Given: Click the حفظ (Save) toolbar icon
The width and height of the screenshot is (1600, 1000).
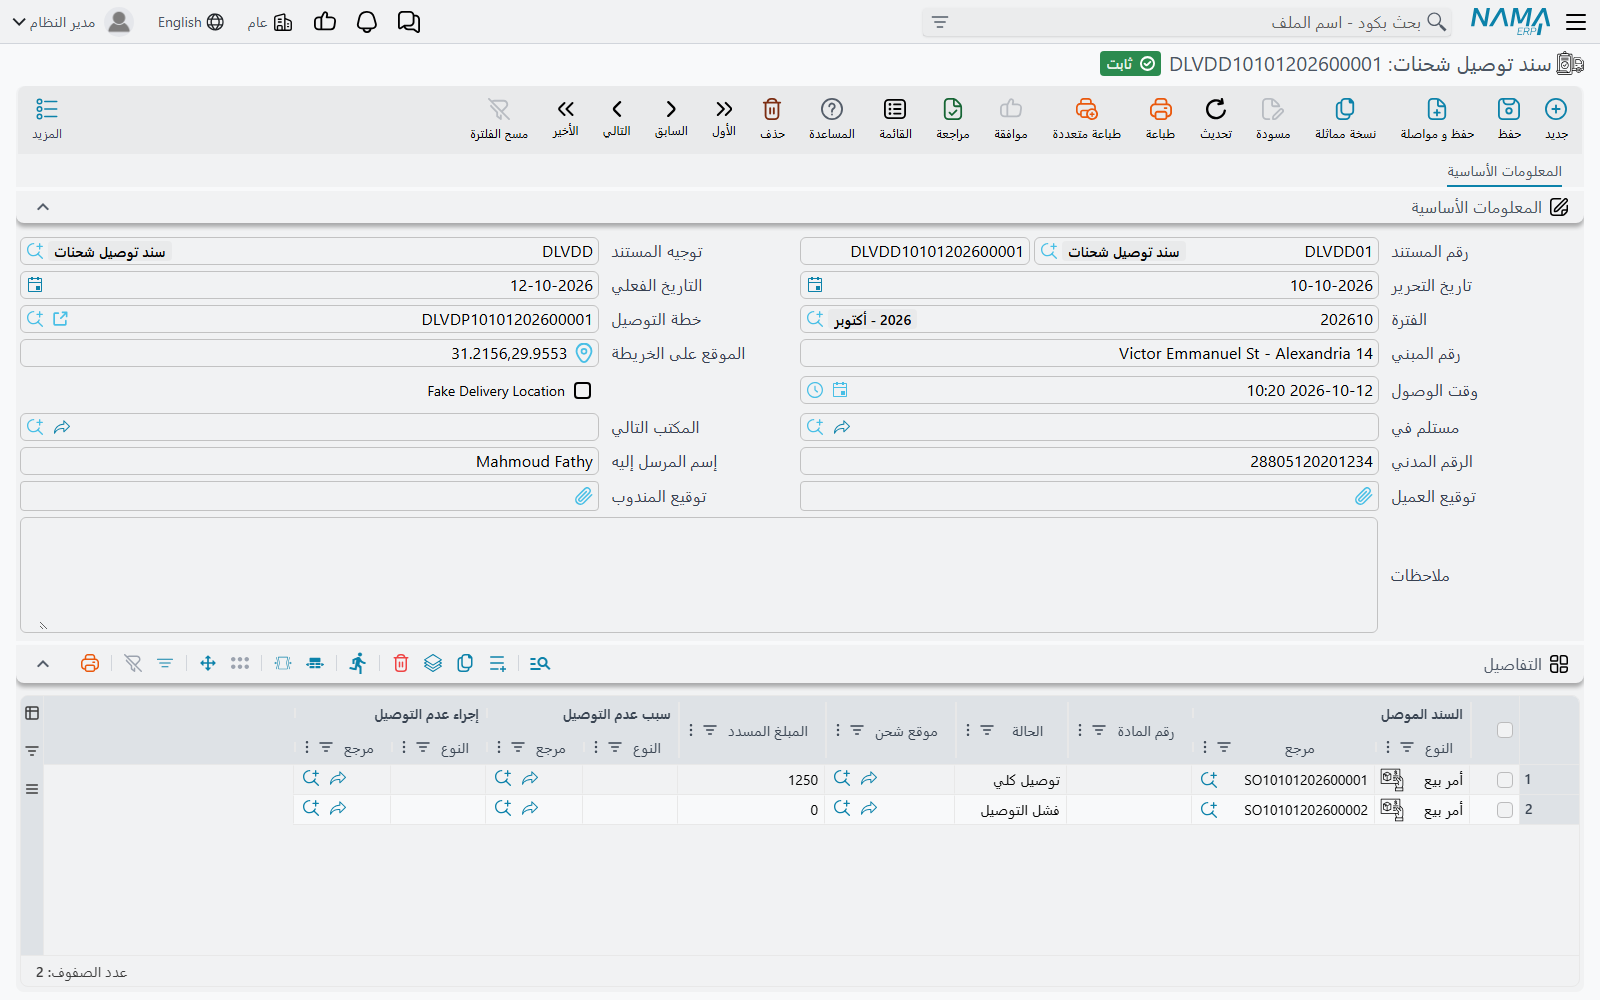Looking at the screenshot, I should [x=1509, y=109].
